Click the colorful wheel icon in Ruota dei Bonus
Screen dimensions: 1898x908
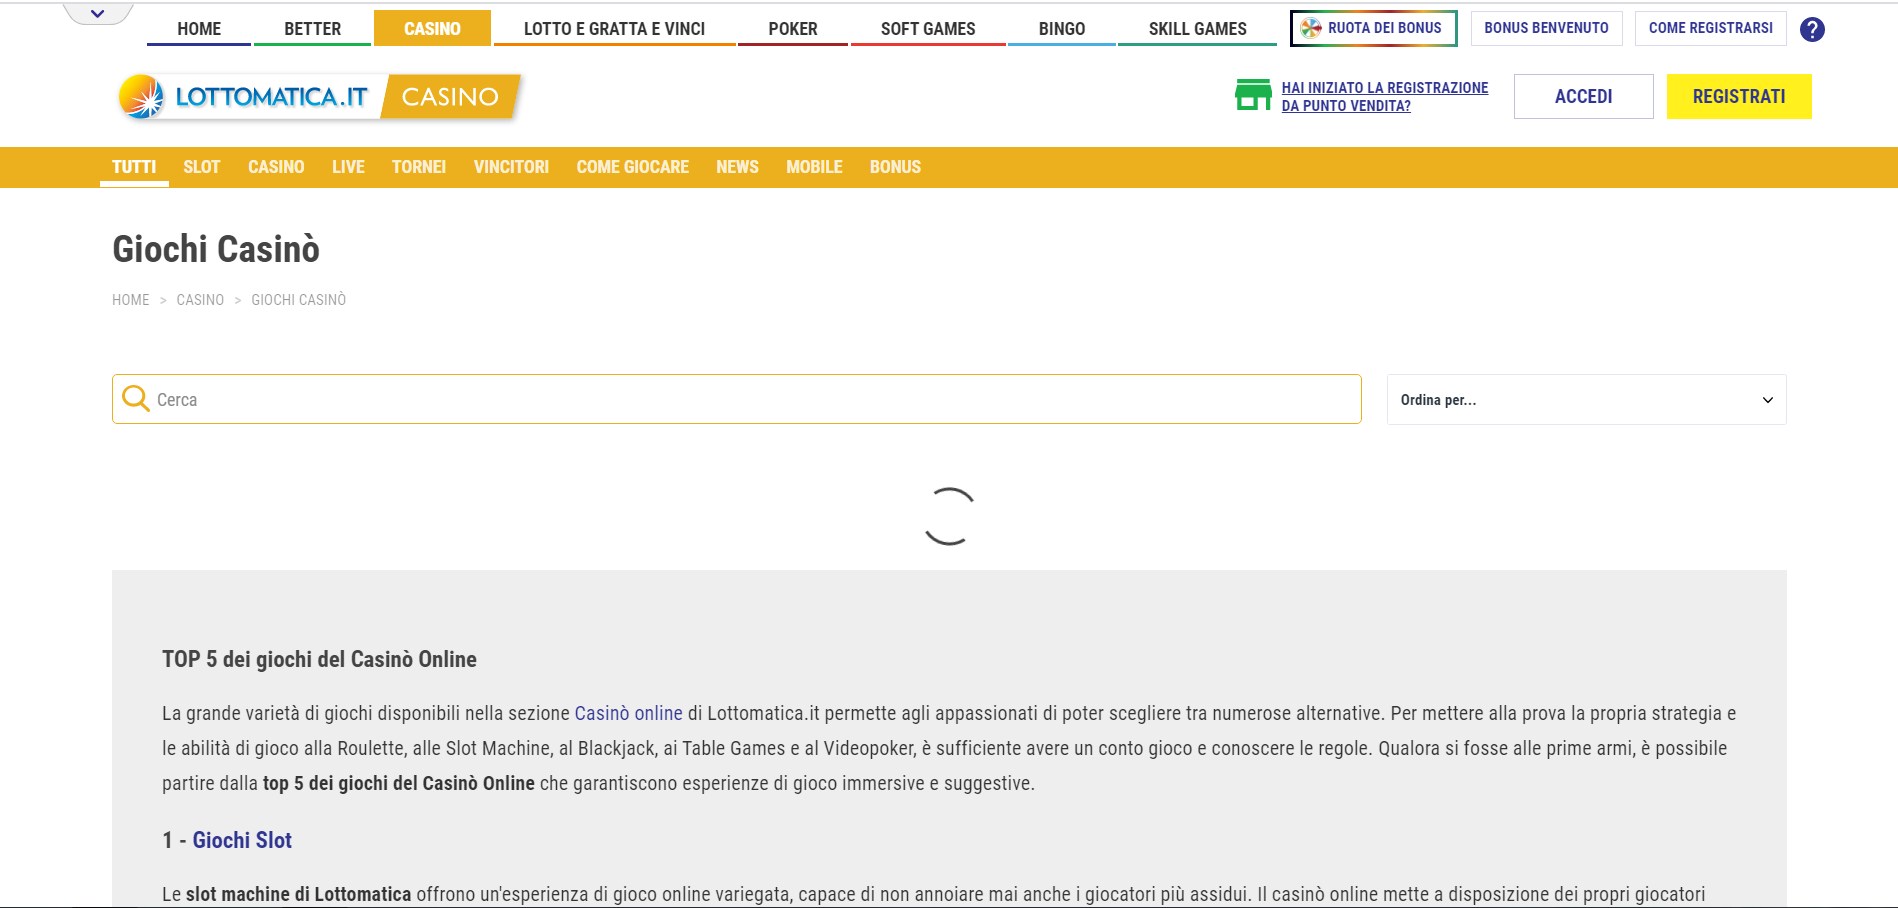click(1310, 28)
